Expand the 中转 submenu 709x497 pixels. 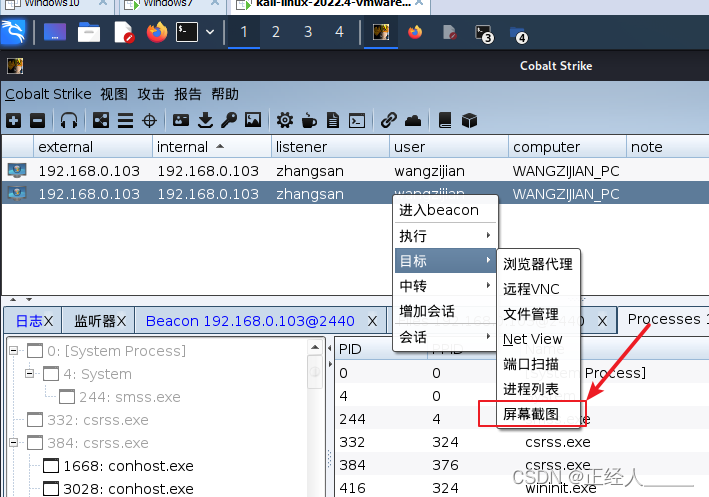(445, 286)
